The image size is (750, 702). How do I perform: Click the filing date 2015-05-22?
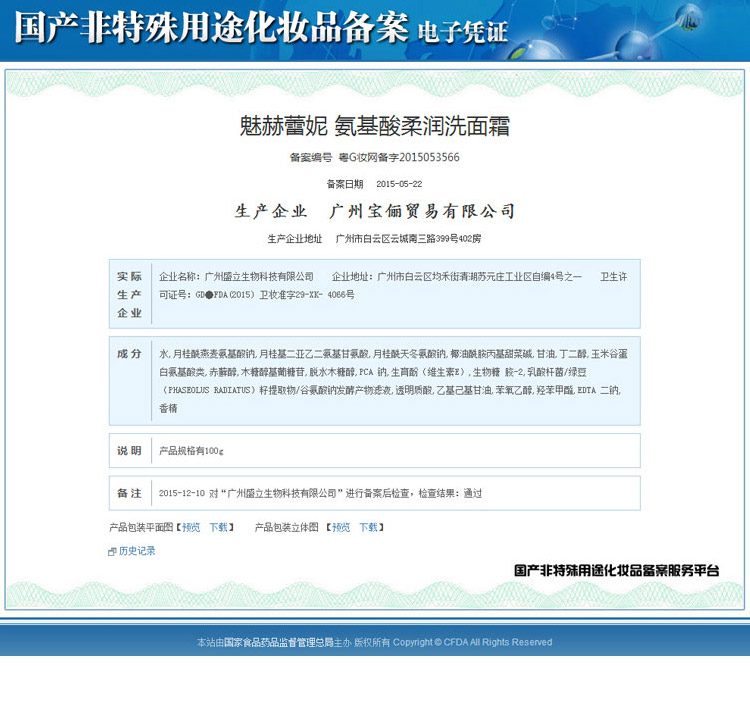pyautogui.click(x=399, y=184)
